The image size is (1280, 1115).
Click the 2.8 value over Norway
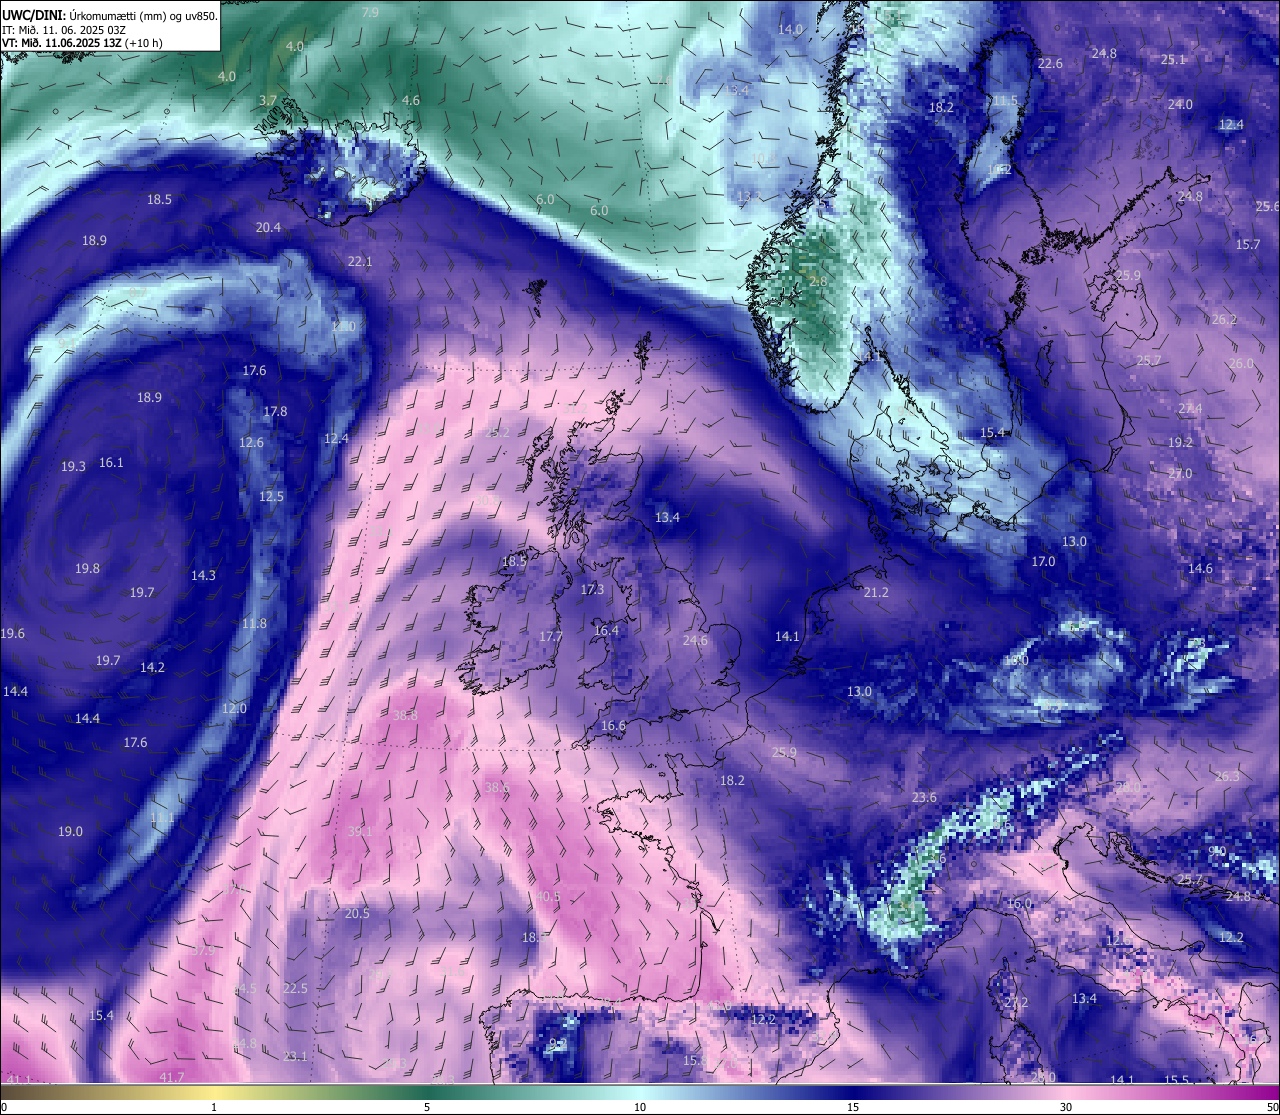click(x=818, y=283)
